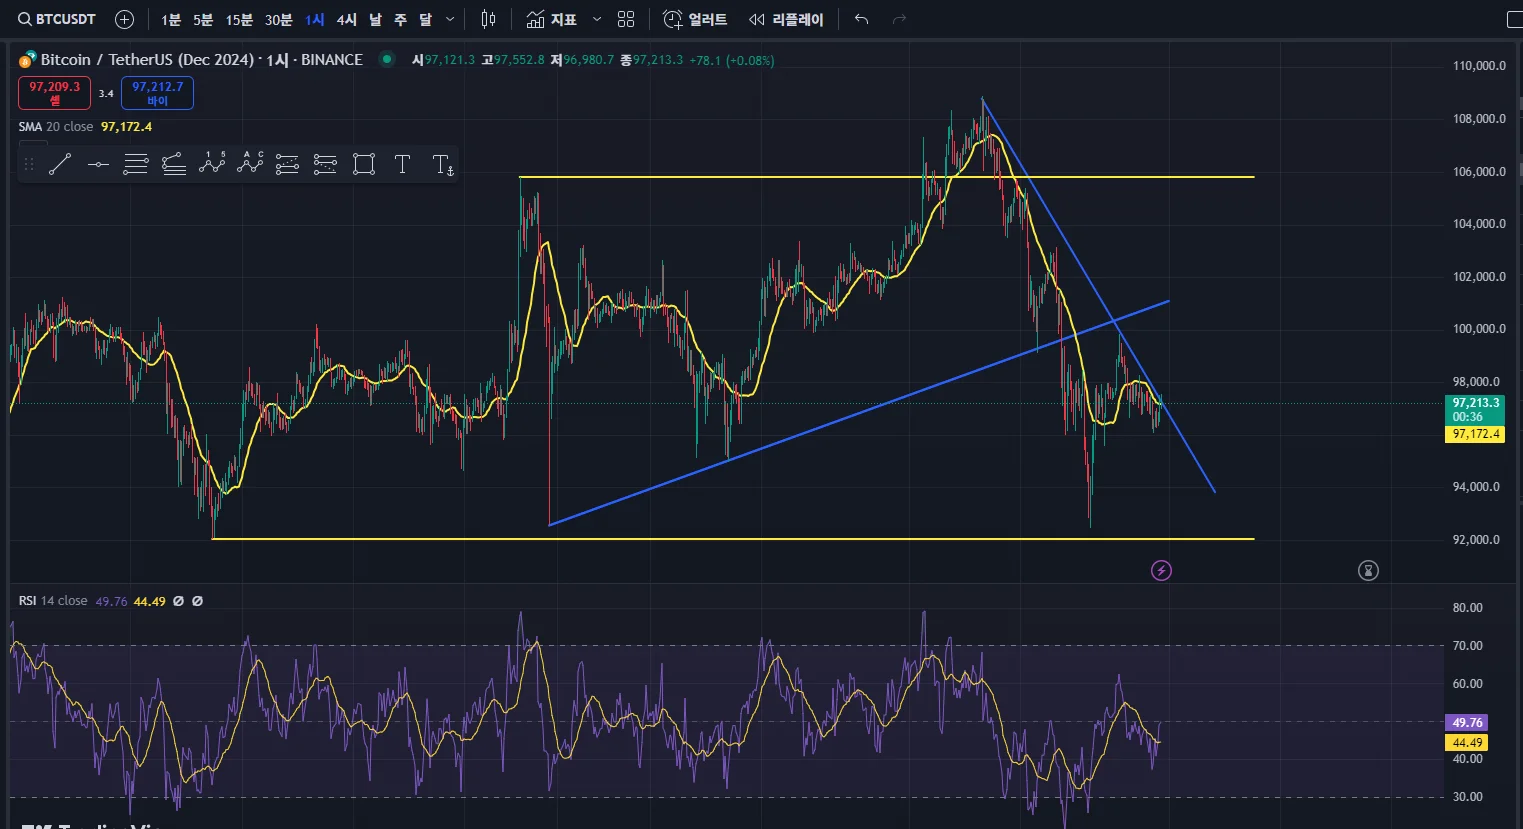Select the Elliott impulse wave (1-5) tool
This screenshot has width=1523, height=829.
(x=212, y=164)
